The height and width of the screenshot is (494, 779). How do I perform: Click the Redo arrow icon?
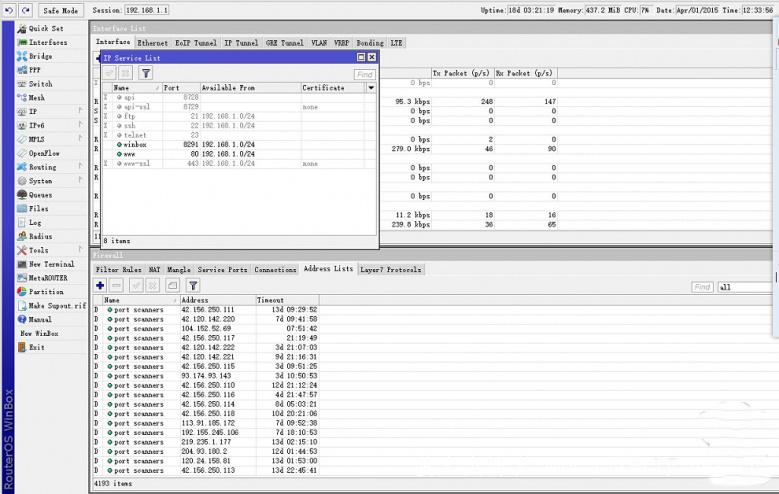[26, 10]
